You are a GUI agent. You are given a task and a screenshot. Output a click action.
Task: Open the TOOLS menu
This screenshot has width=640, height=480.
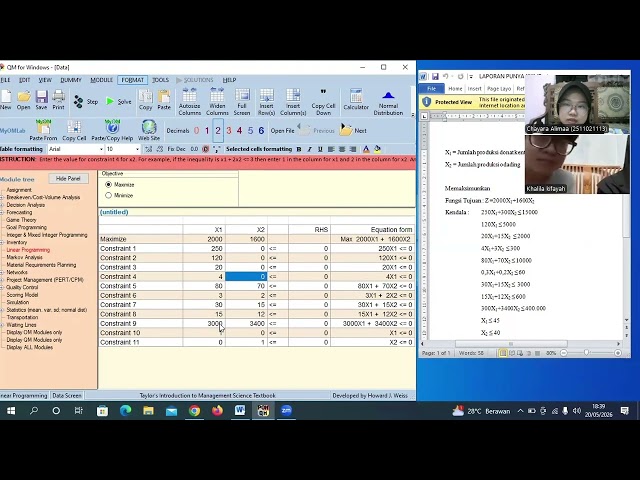tap(160, 80)
